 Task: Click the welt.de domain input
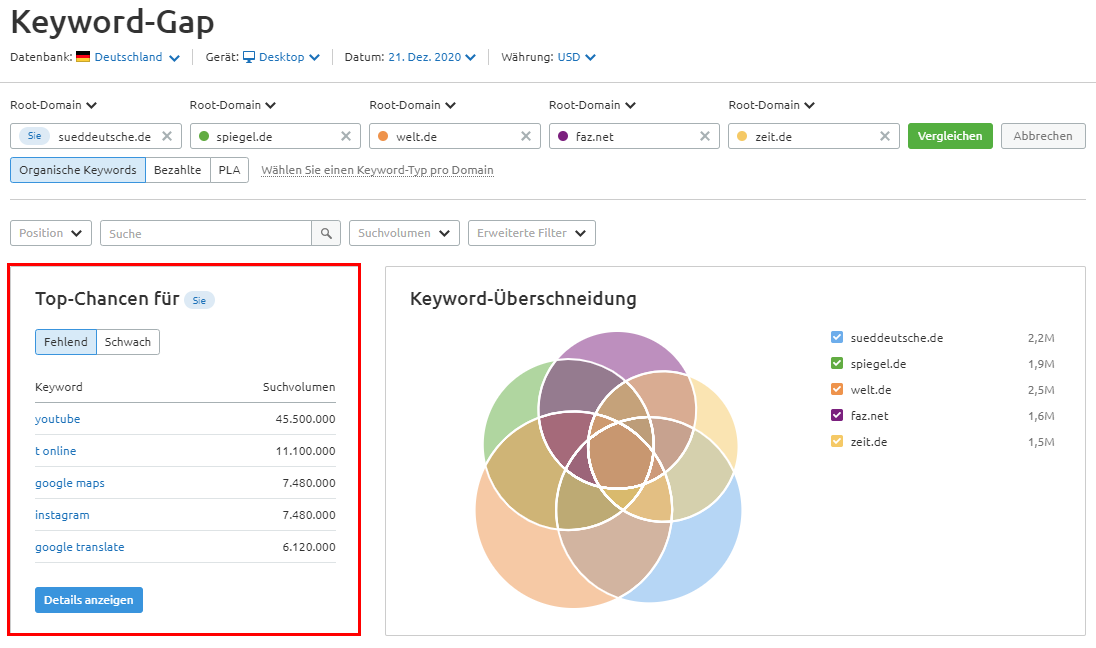coord(454,136)
